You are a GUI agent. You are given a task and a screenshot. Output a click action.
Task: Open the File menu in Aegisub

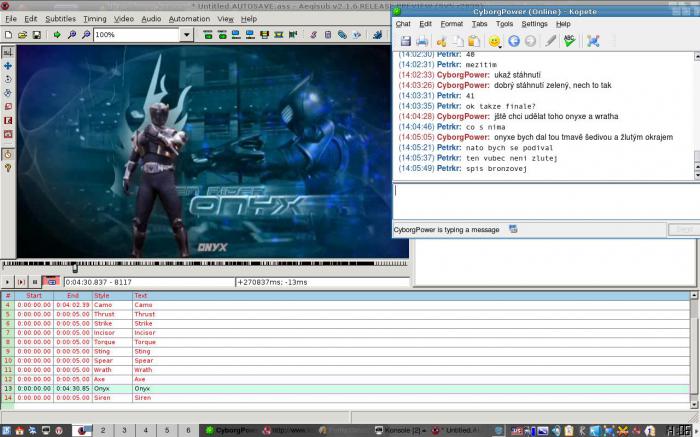(11, 19)
